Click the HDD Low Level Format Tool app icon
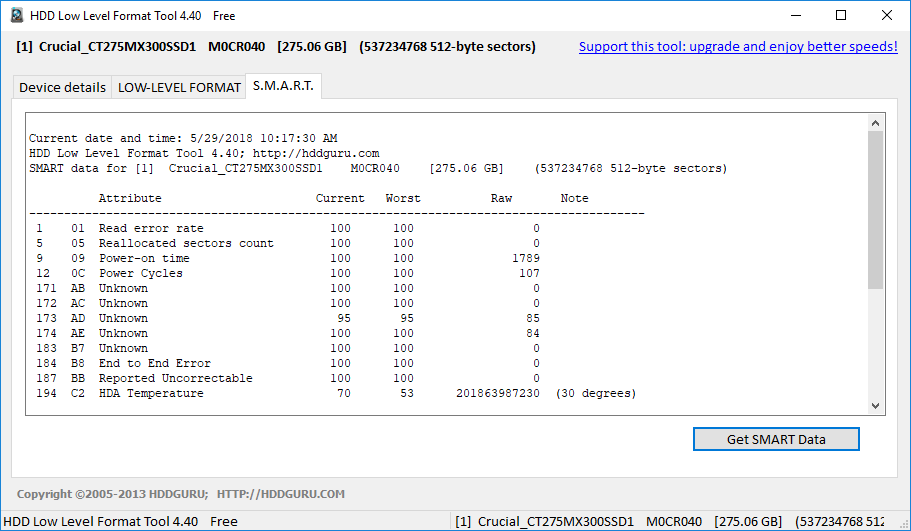The height and width of the screenshot is (531, 911). tap(17, 16)
